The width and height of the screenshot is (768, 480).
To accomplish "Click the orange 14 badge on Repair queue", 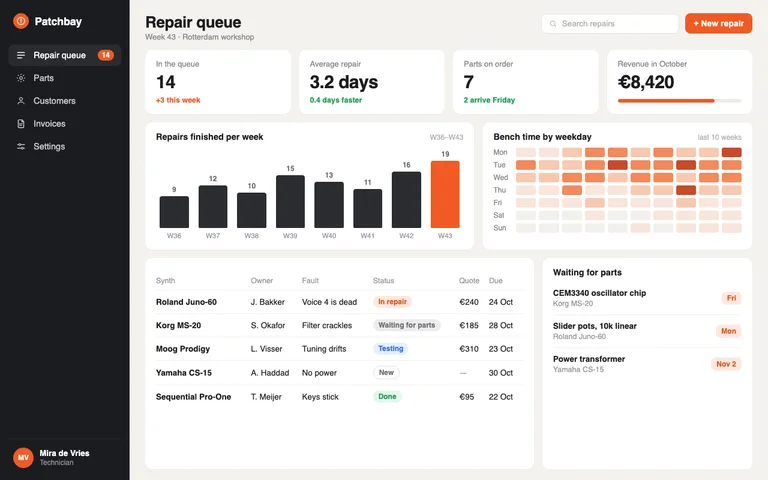I will 105,55.
